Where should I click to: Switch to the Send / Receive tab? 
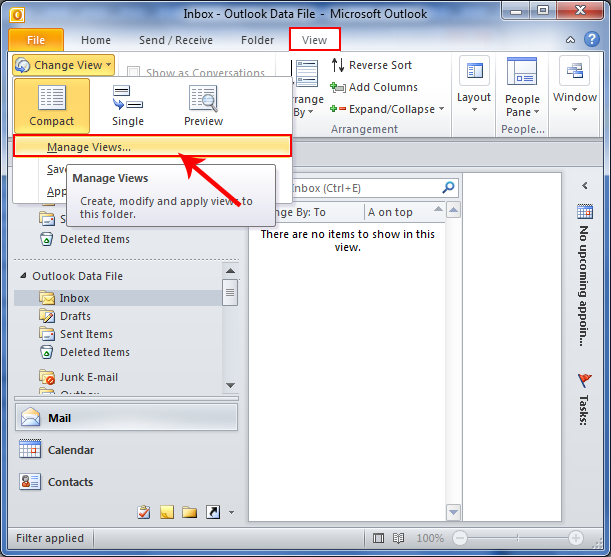(176, 40)
